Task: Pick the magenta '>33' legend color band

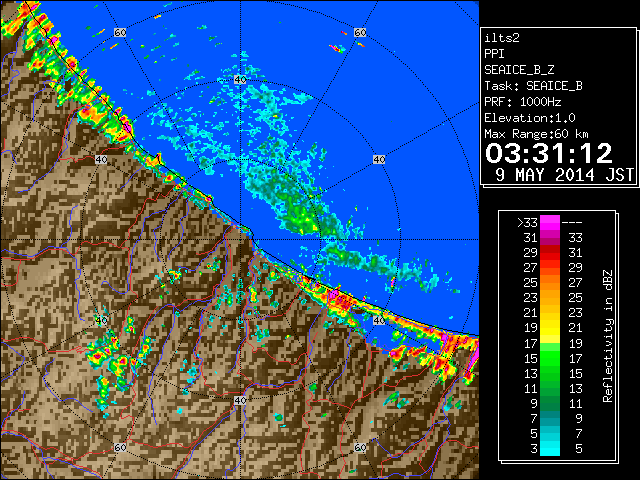Action: 550,223
